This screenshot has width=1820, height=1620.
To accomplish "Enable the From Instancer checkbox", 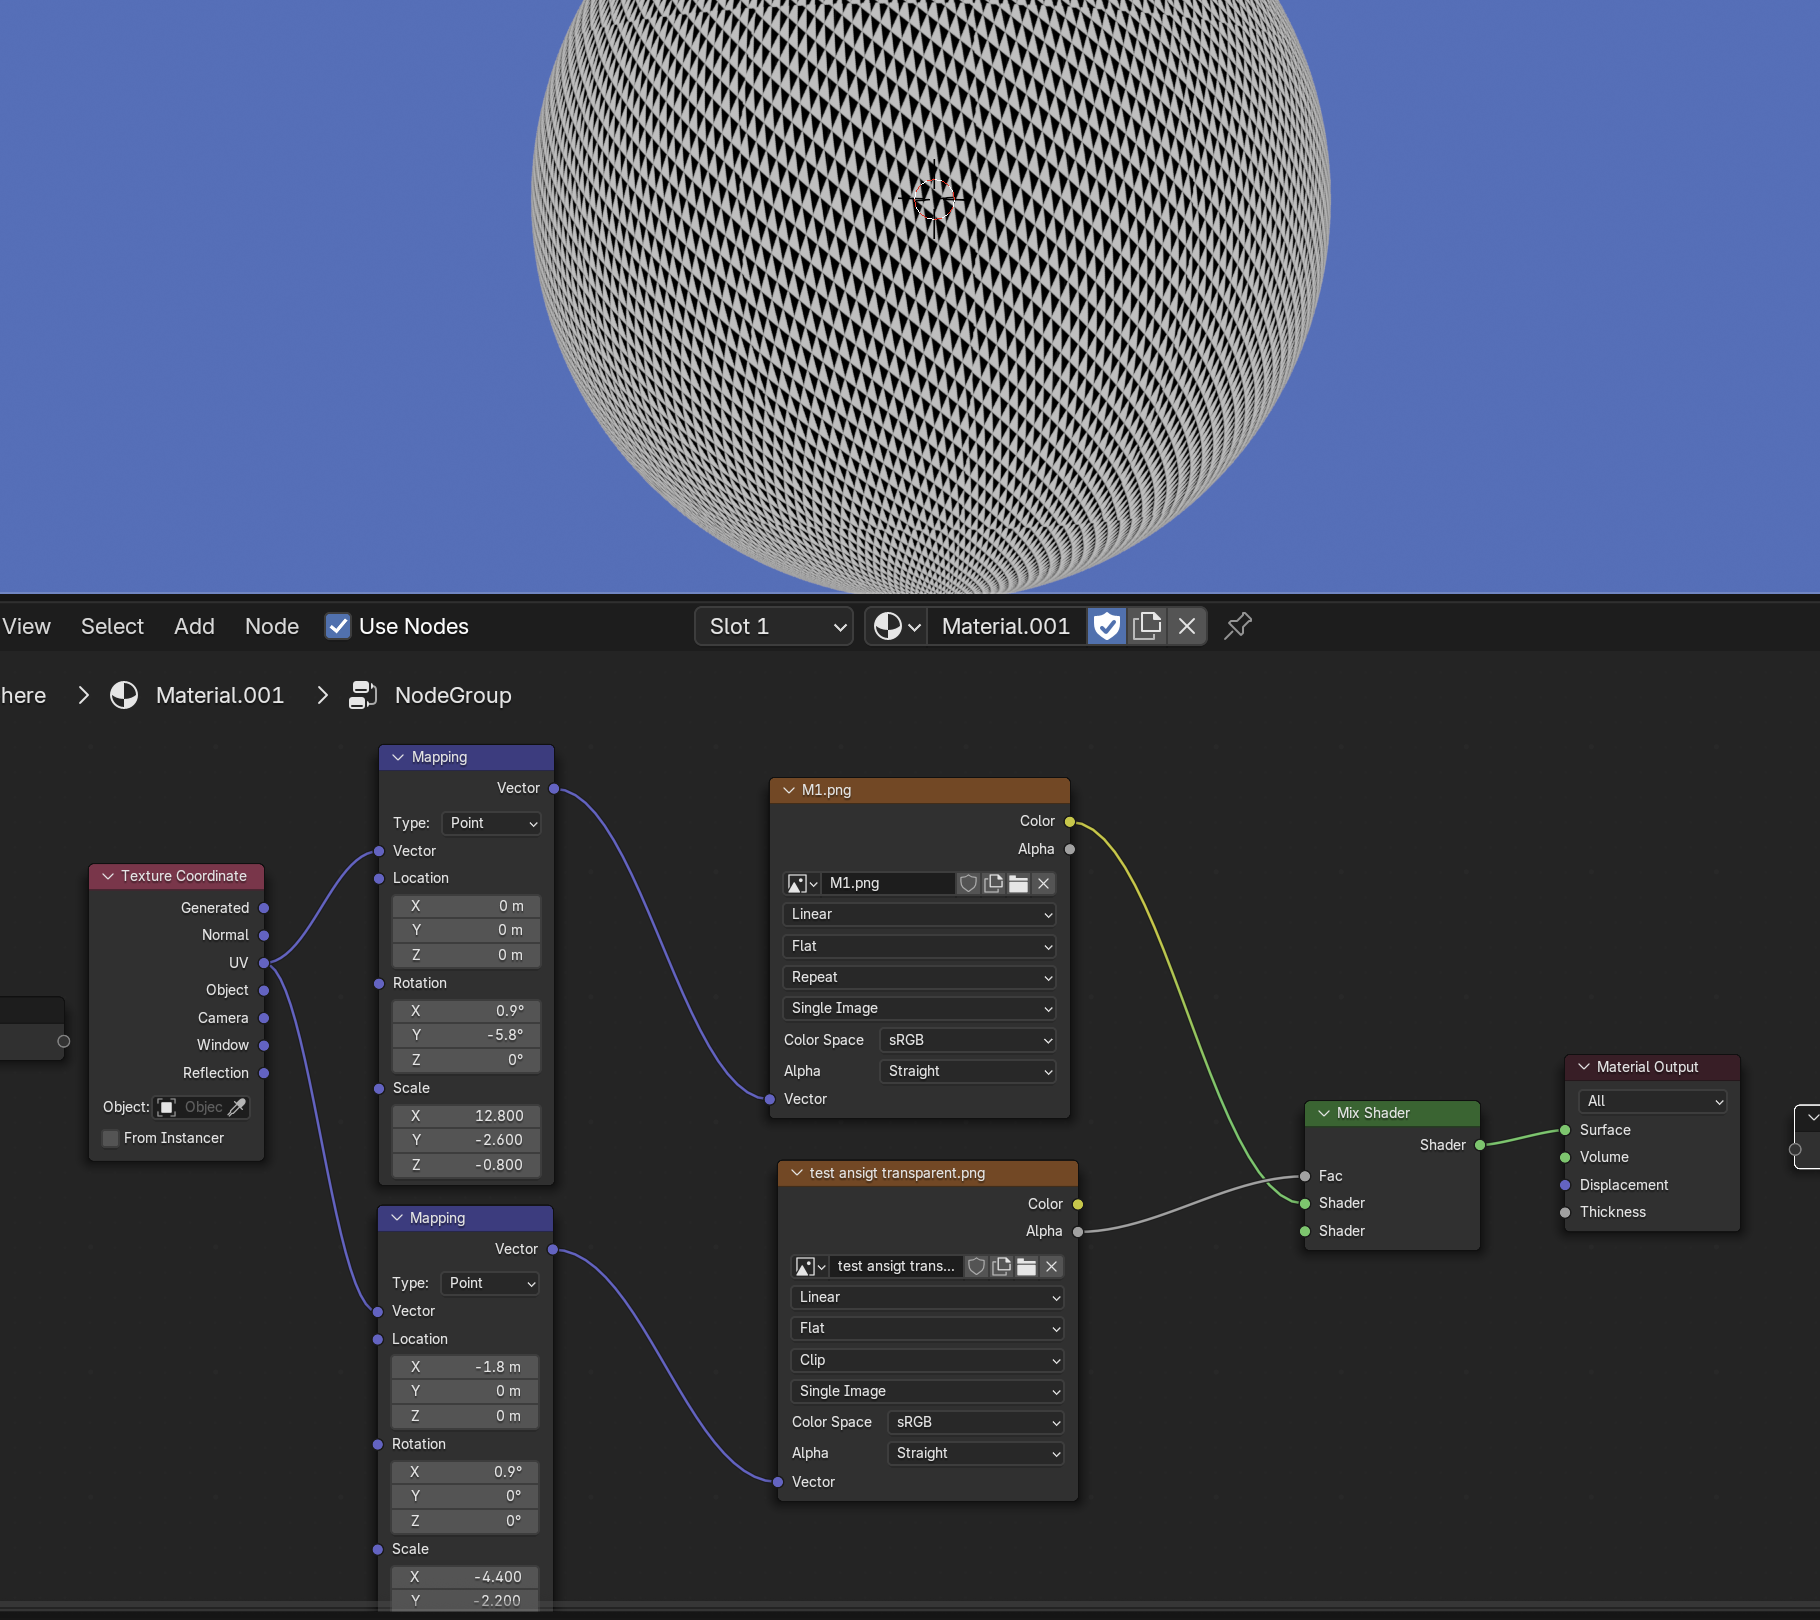I will pos(111,1138).
